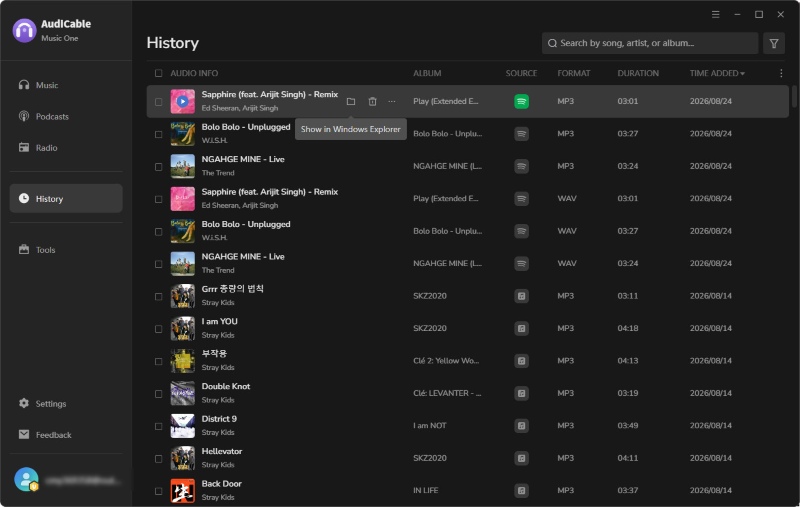
Task: Click the Double Knot row checkbox
Action: point(159,394)
